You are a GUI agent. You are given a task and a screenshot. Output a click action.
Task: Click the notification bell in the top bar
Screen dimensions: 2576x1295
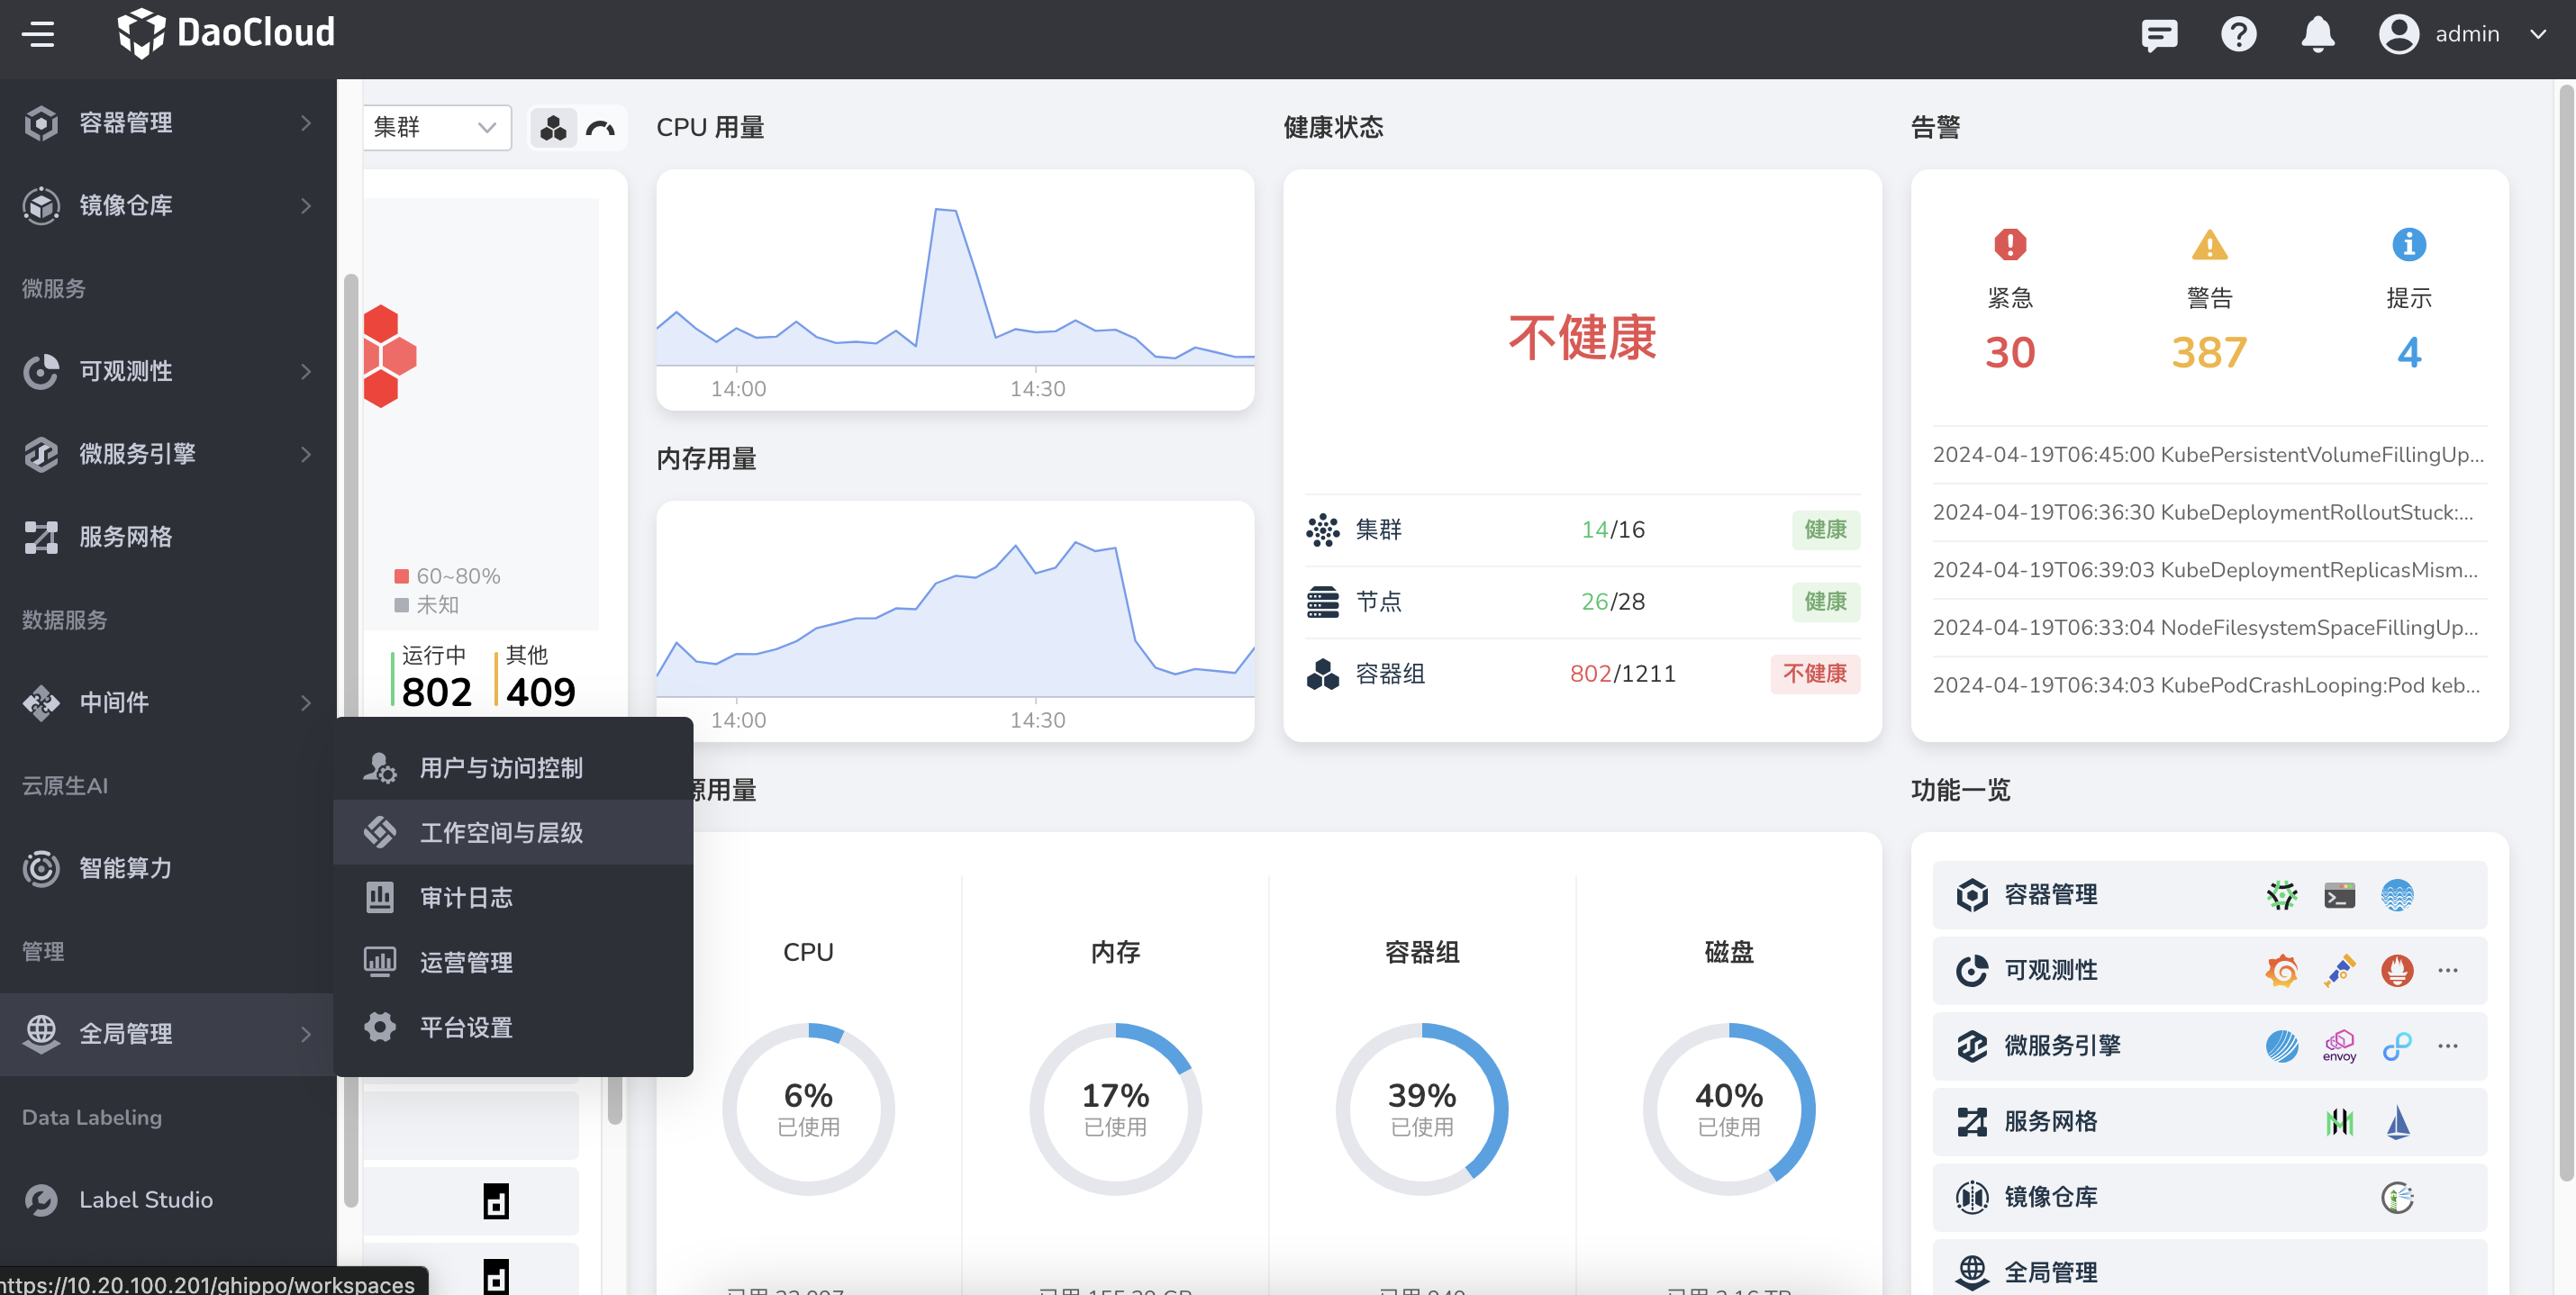[2318, 34]
